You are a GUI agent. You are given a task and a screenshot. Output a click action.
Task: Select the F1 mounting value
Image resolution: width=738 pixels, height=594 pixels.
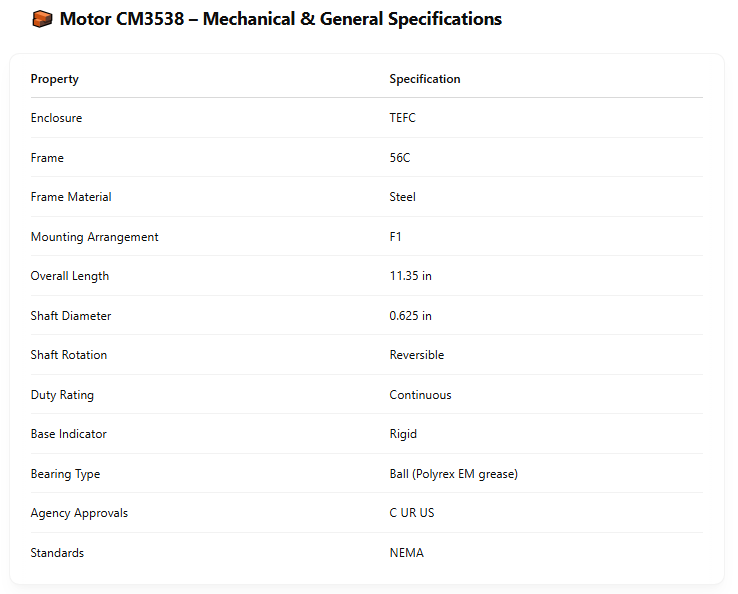coord(396,237)
